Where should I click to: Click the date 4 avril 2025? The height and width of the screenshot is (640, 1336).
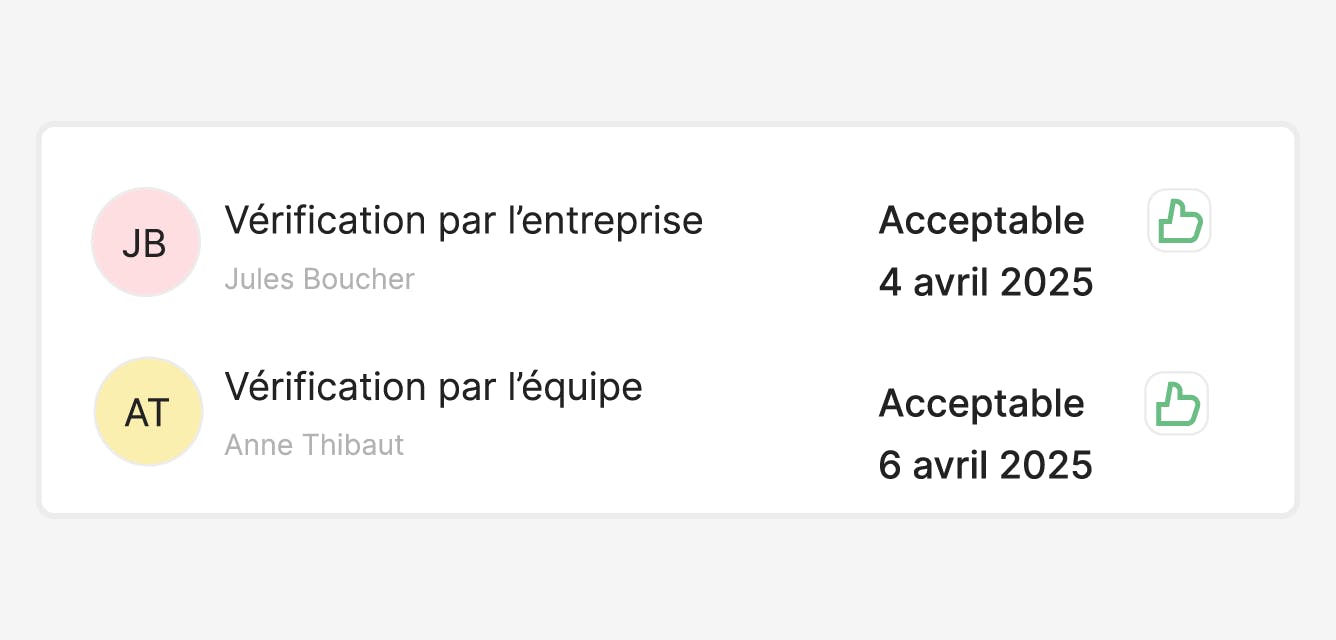point(985,283)
